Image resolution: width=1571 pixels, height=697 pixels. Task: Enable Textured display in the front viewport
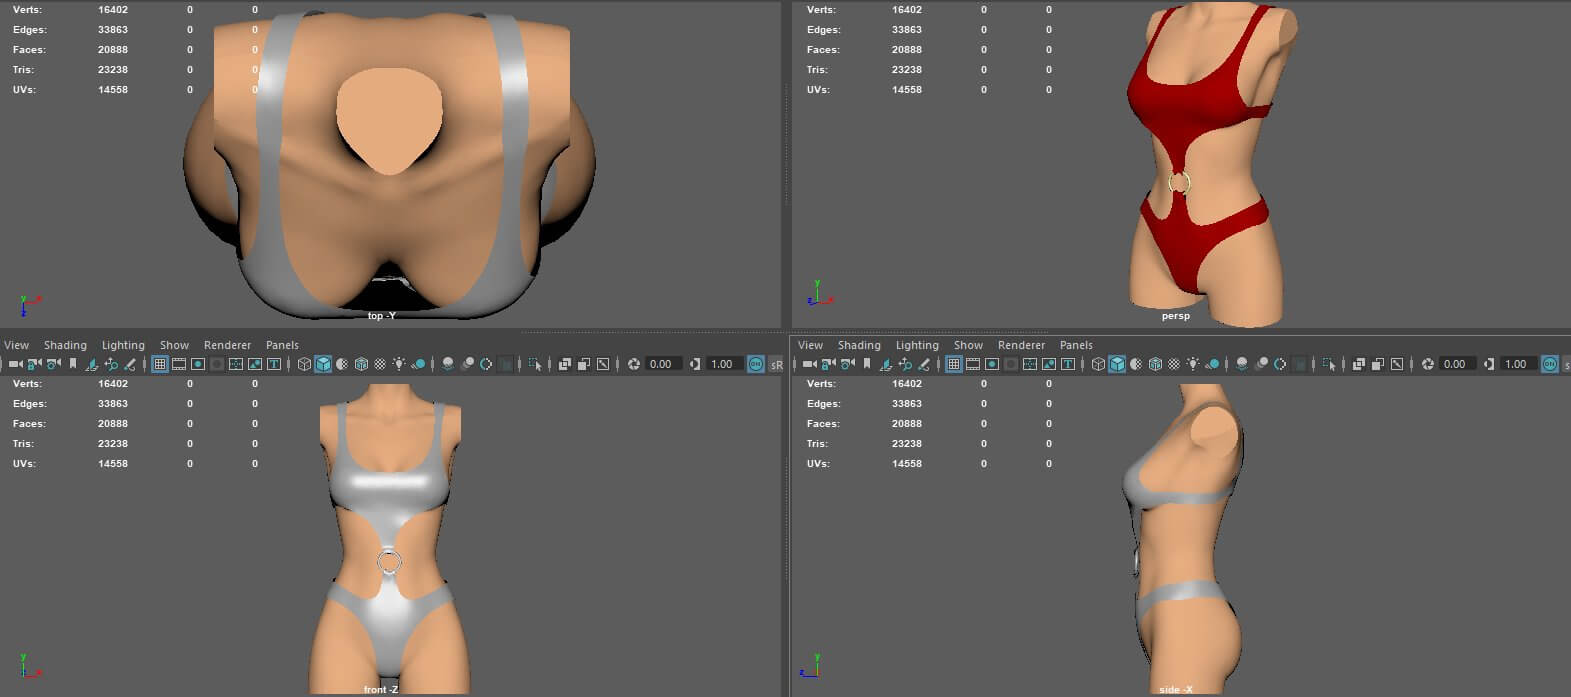point(380,364)
